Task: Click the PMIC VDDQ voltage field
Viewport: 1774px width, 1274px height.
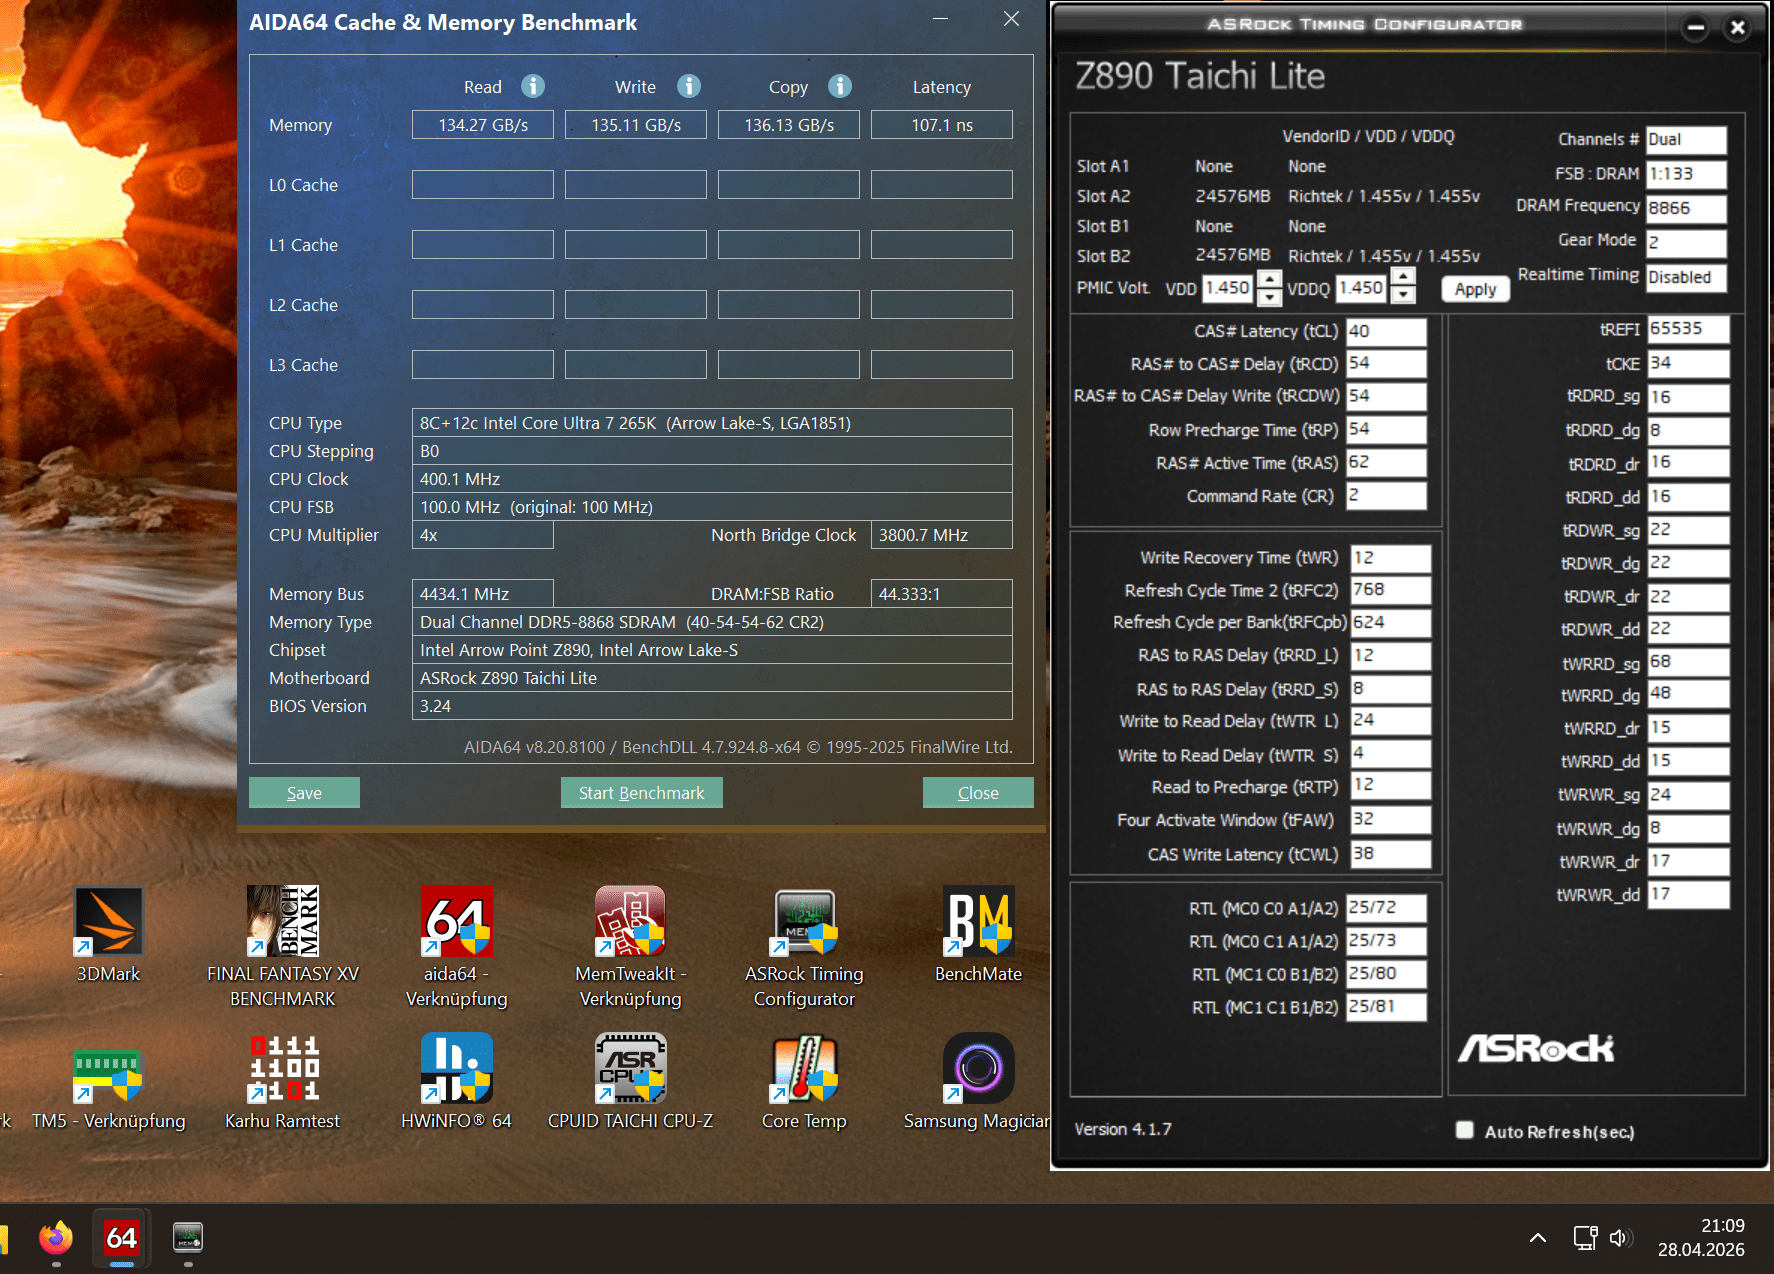Action: pyautogui.click(x=1363, y=288)
